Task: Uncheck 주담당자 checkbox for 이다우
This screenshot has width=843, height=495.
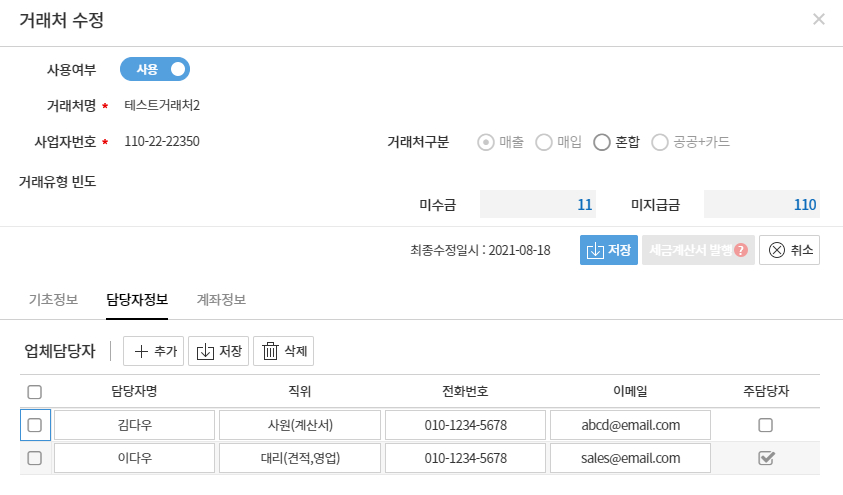Action: 766,458
